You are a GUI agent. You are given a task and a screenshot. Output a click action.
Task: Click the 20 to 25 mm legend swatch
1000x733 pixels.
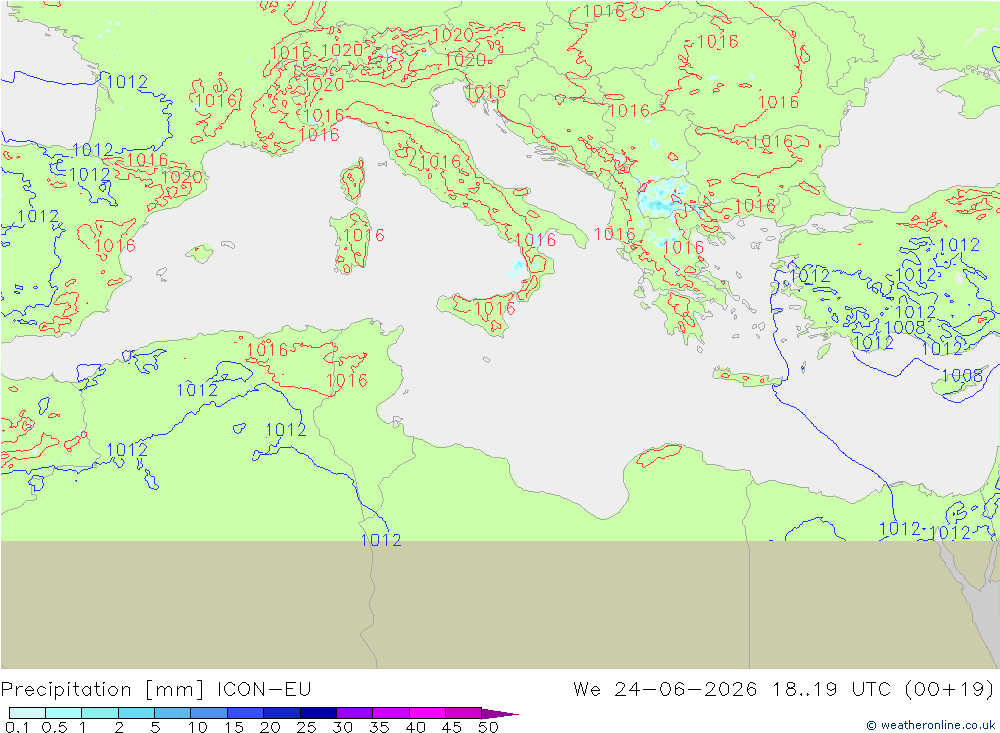[282, 713]
